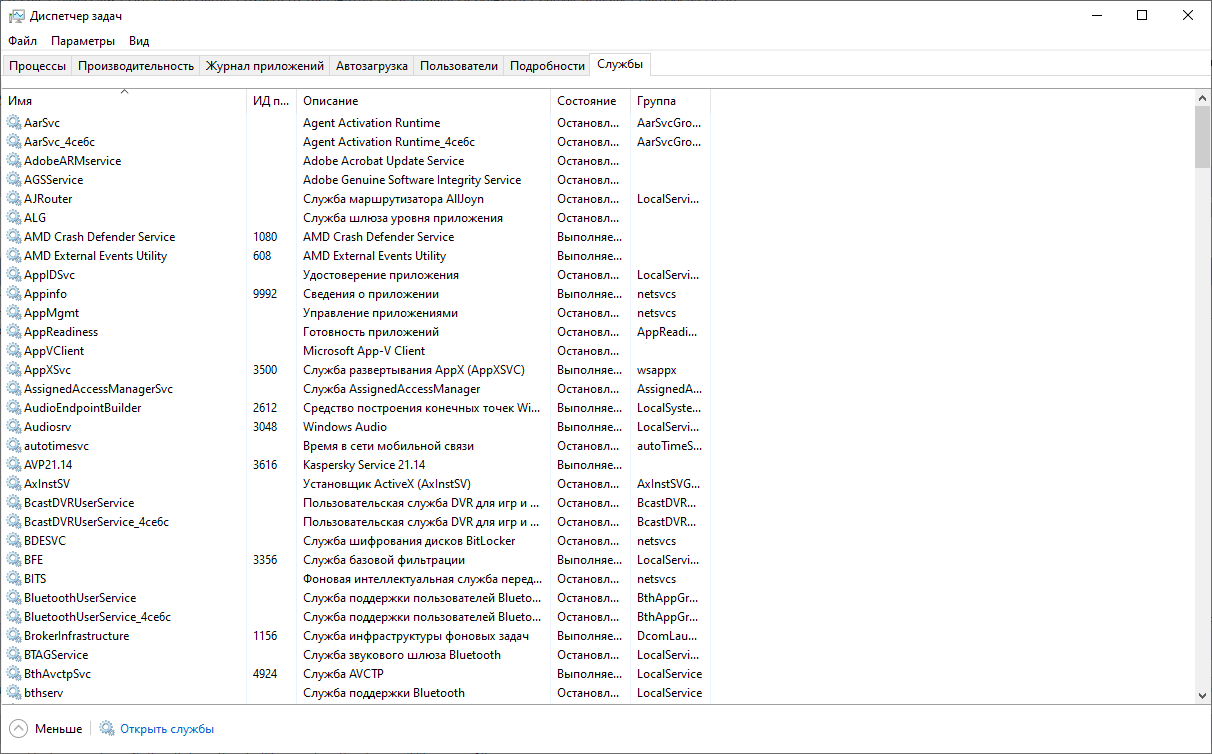Click the AppMgmt gear icon
The image size is (1212, 754).
[14, 313]
